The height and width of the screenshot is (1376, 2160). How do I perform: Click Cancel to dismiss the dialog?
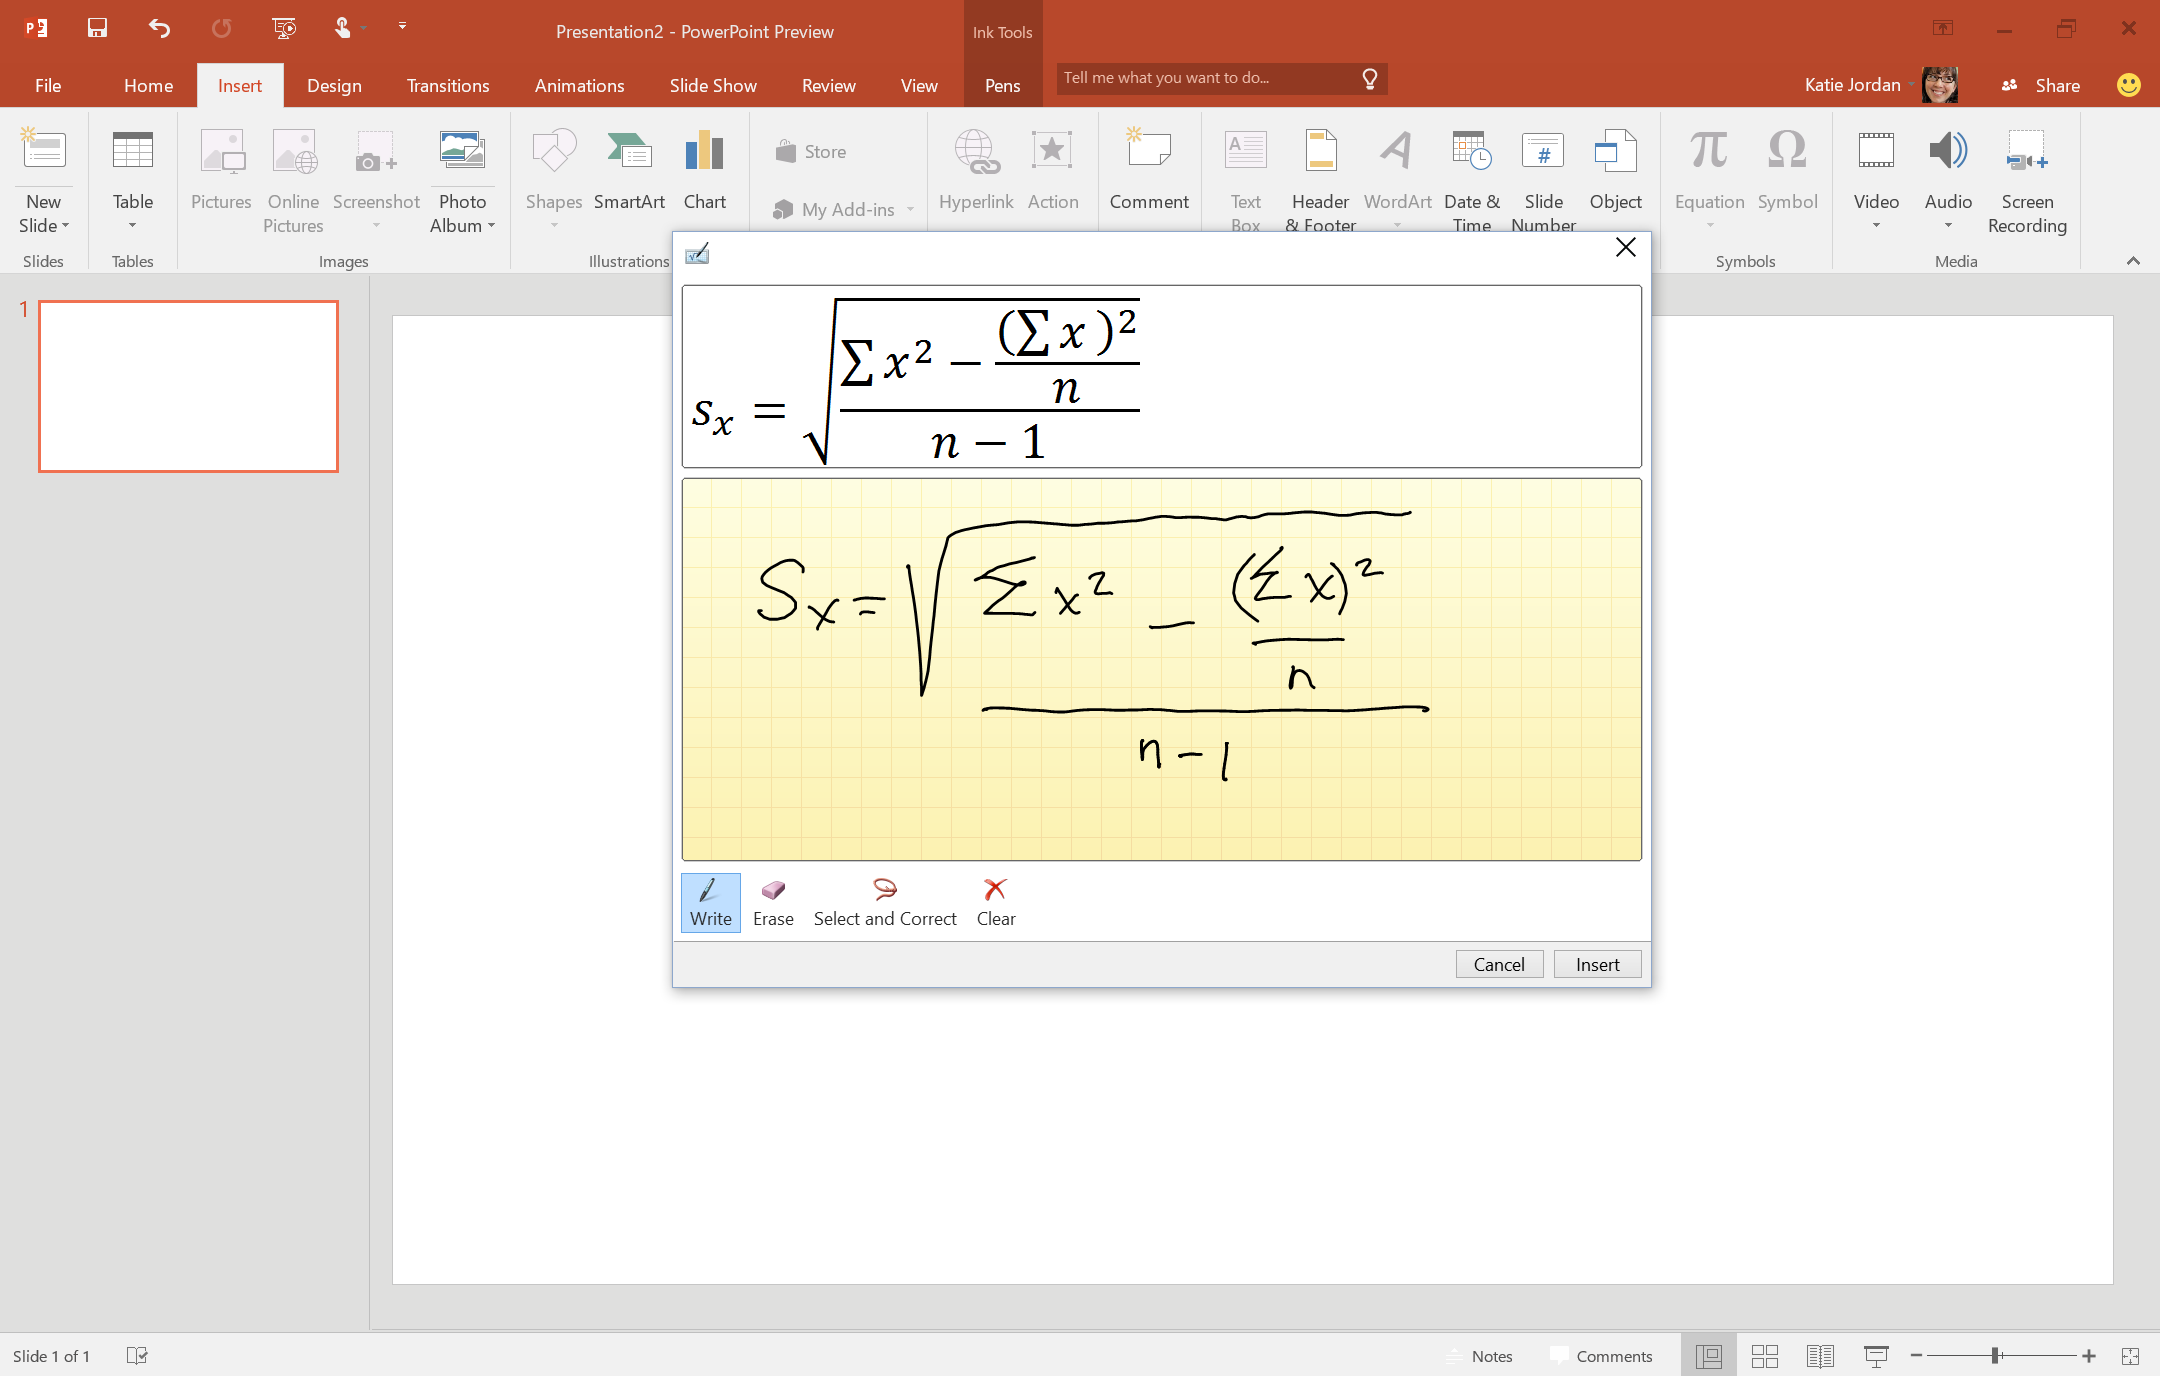point(1499,964)
